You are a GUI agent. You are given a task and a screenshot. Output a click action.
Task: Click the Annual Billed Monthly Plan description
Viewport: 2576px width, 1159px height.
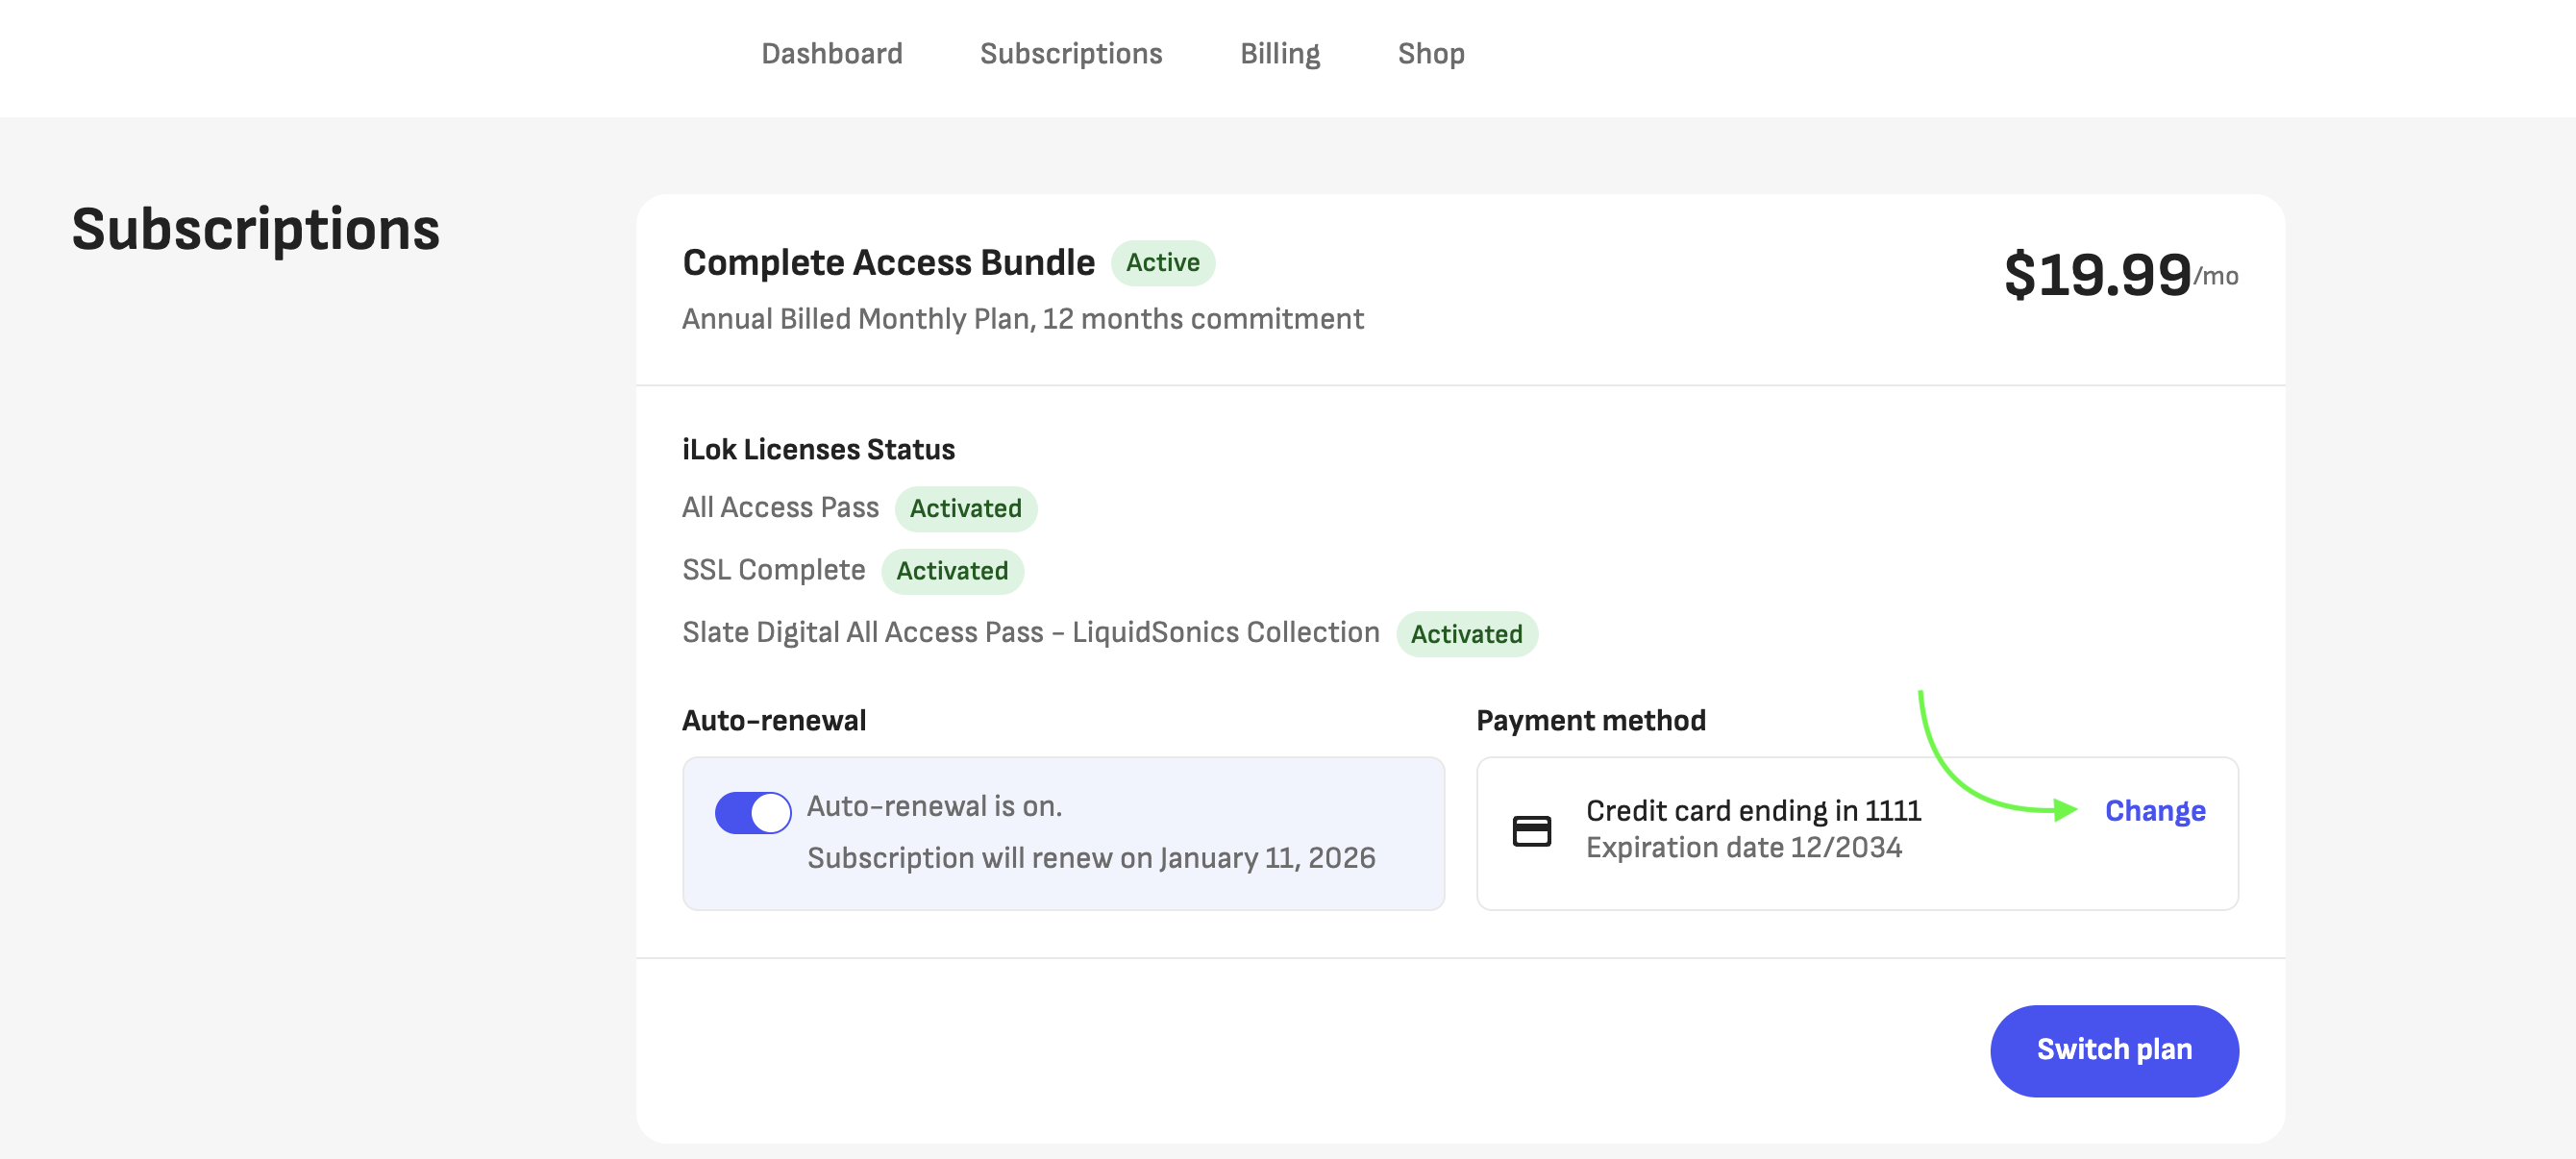1022,319
